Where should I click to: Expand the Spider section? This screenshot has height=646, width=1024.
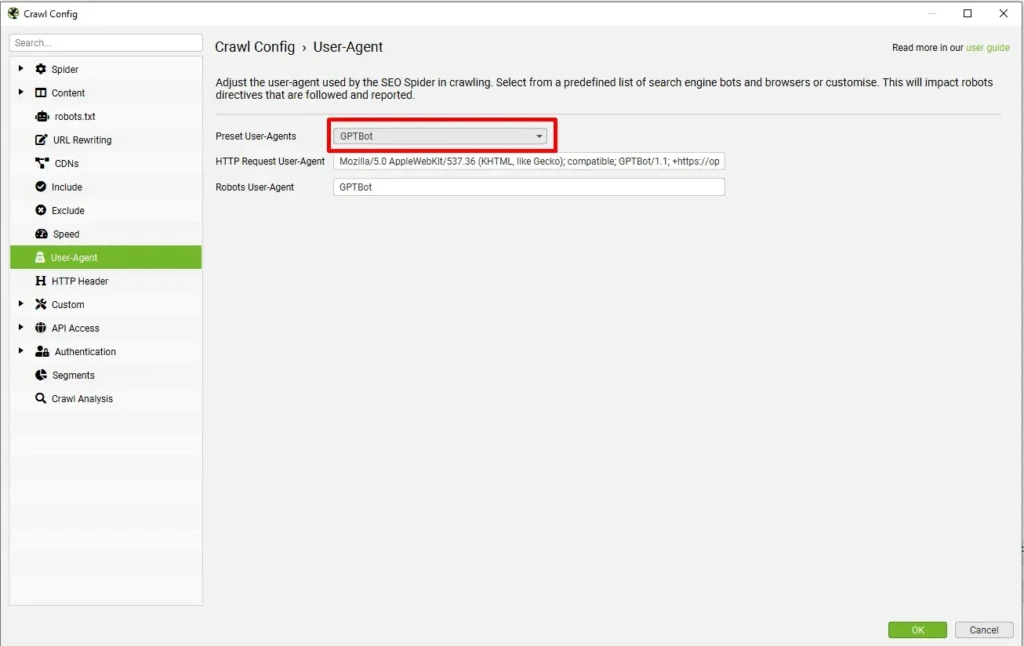[20, 69]
